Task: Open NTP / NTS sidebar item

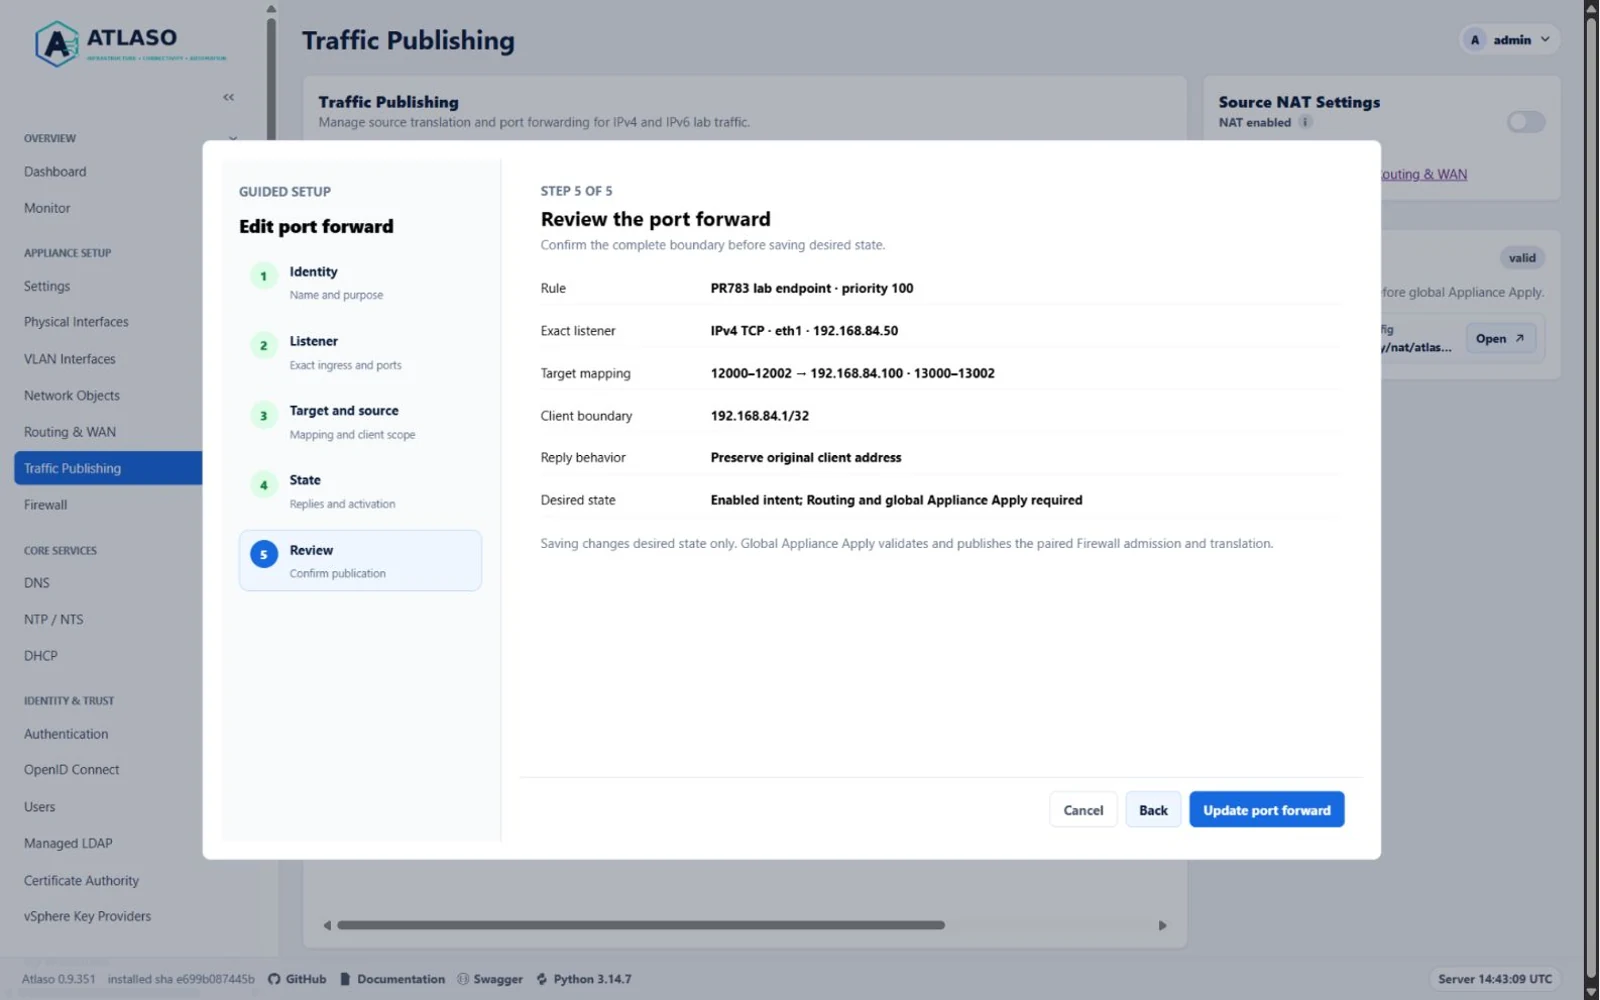Action: pos(54,619)
